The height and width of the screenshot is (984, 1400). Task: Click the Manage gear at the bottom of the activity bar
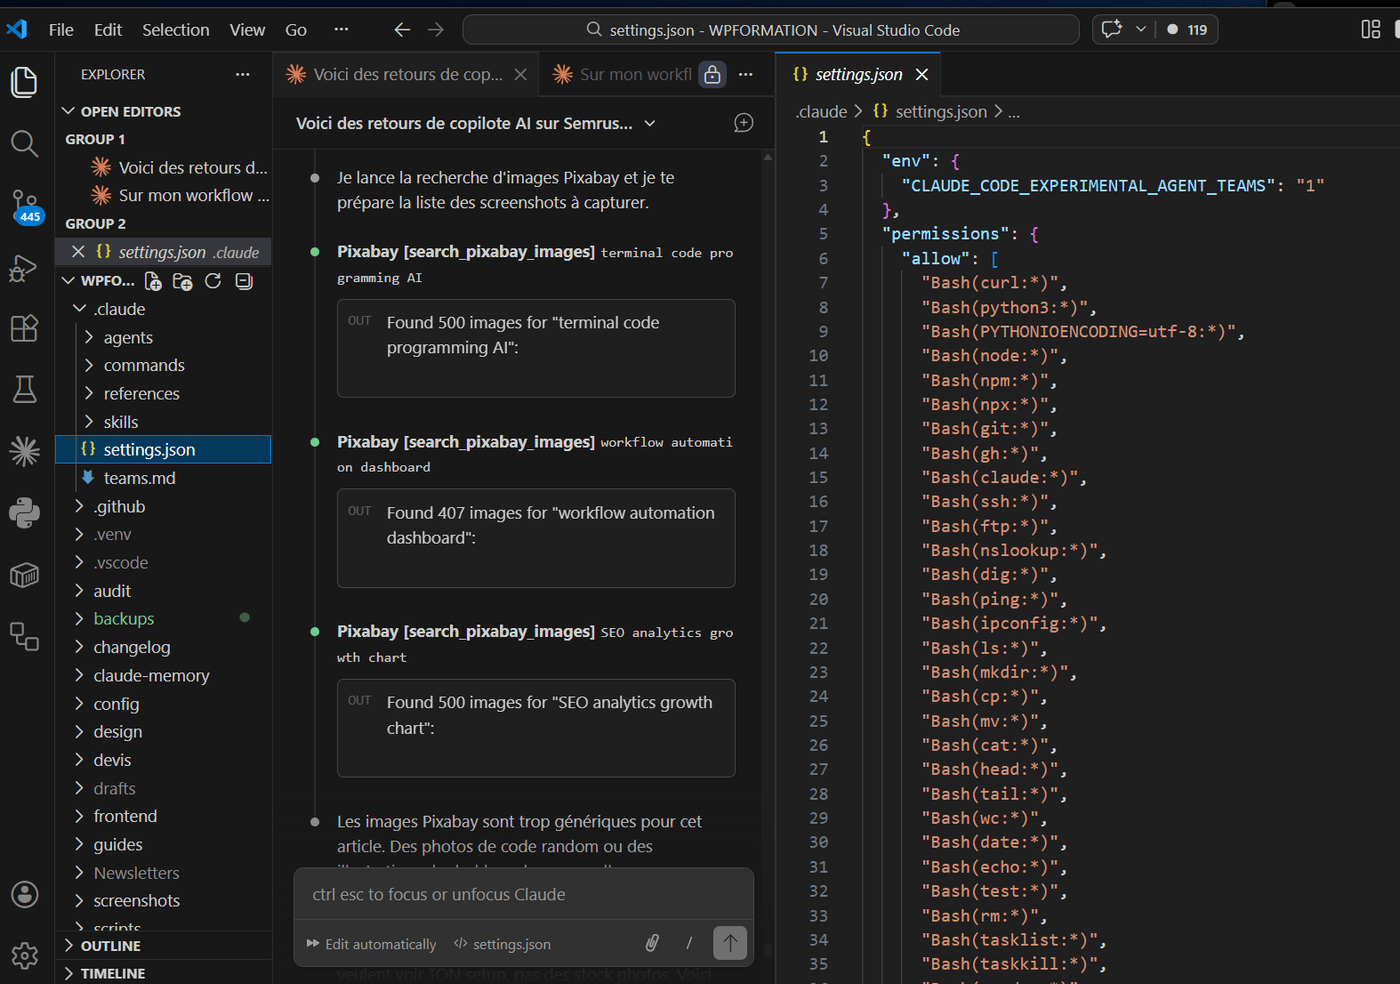[24, 957]
